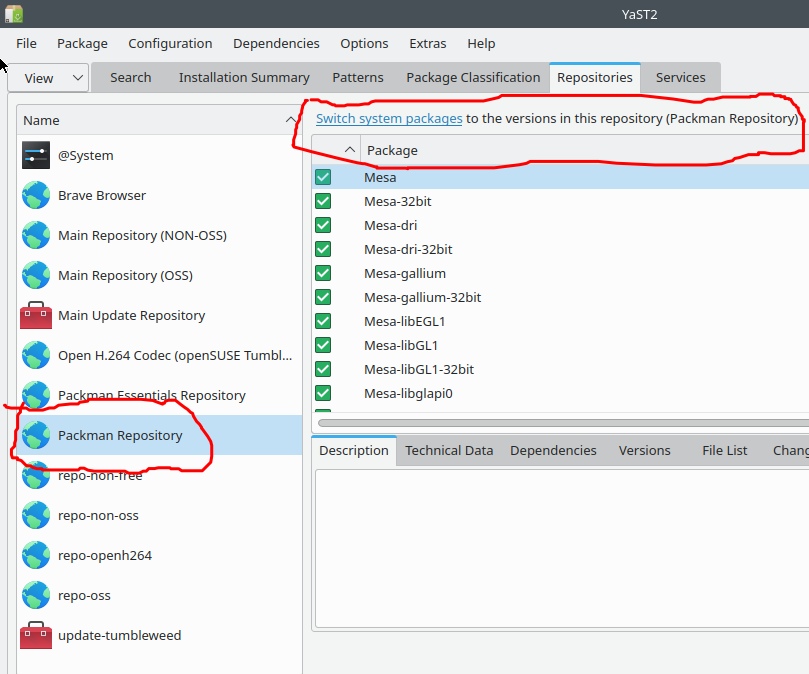809x674 pixels.
Task: Select the Packman Repository globe icon
Action: pos(35,435)
